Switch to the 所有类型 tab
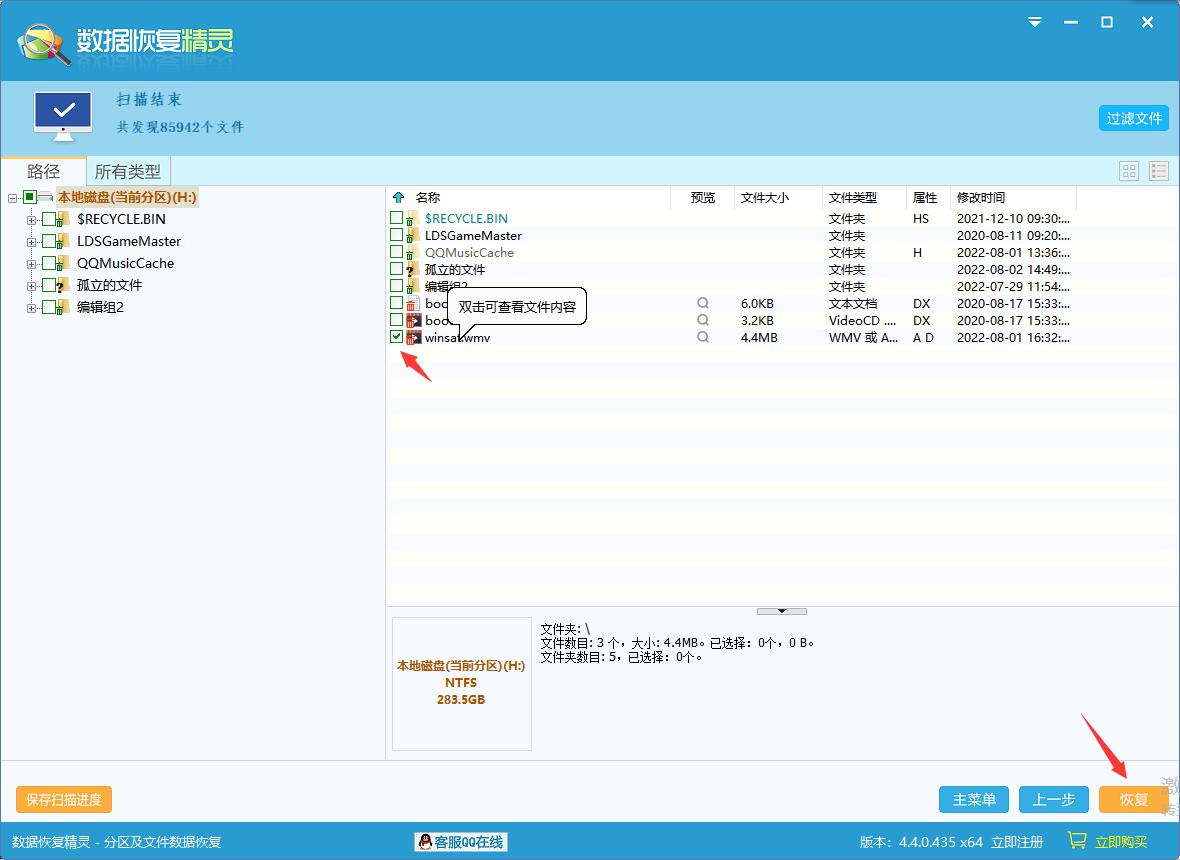1180x860 pixels. [x=127, y=170]
